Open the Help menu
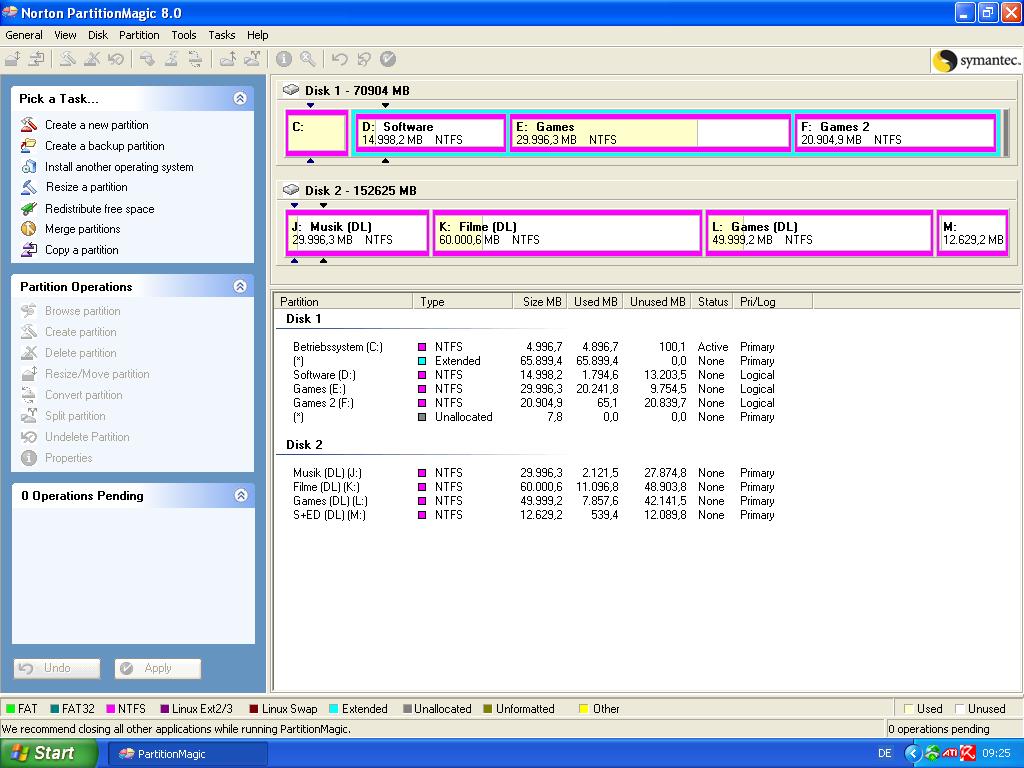The height and width of the screenshot is (768, 1024). pos(257,35)
